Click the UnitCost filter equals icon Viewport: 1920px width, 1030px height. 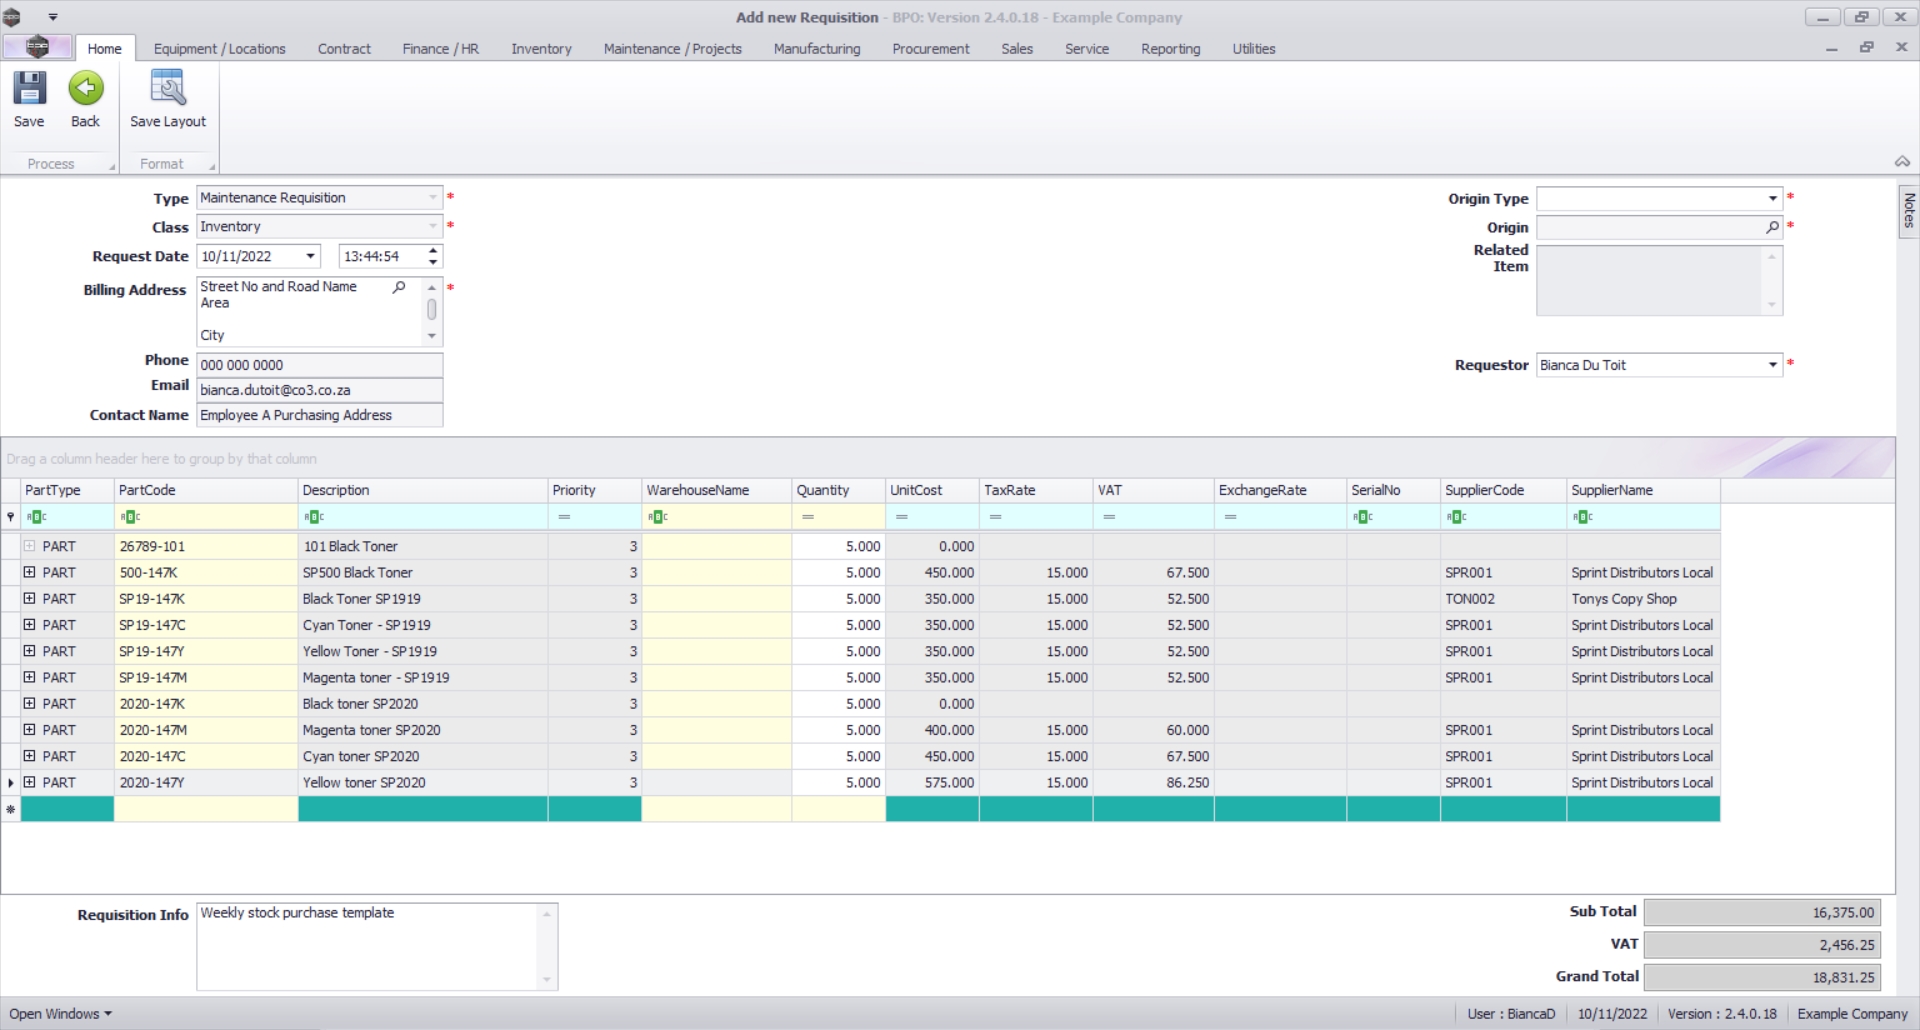click(902, 517)
